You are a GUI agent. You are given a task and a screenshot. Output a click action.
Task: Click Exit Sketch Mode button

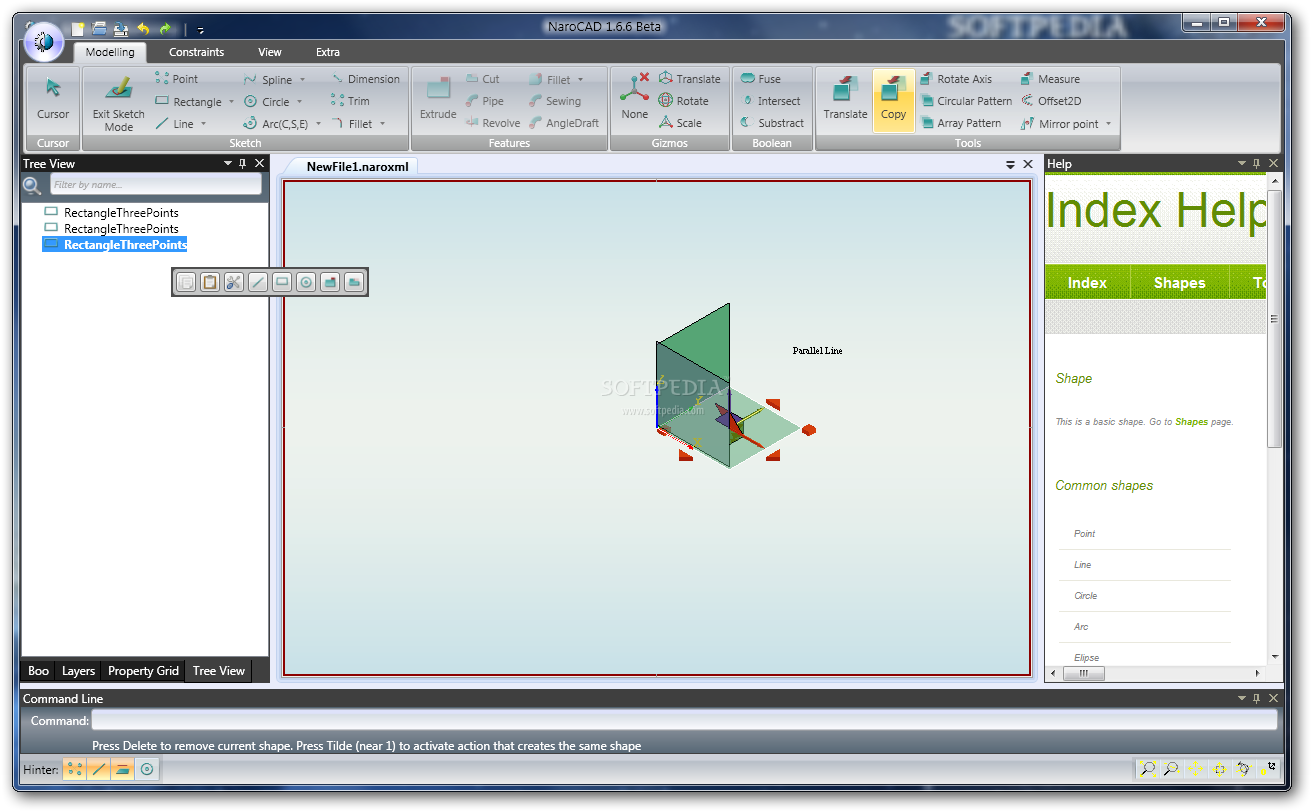(119, 104)
